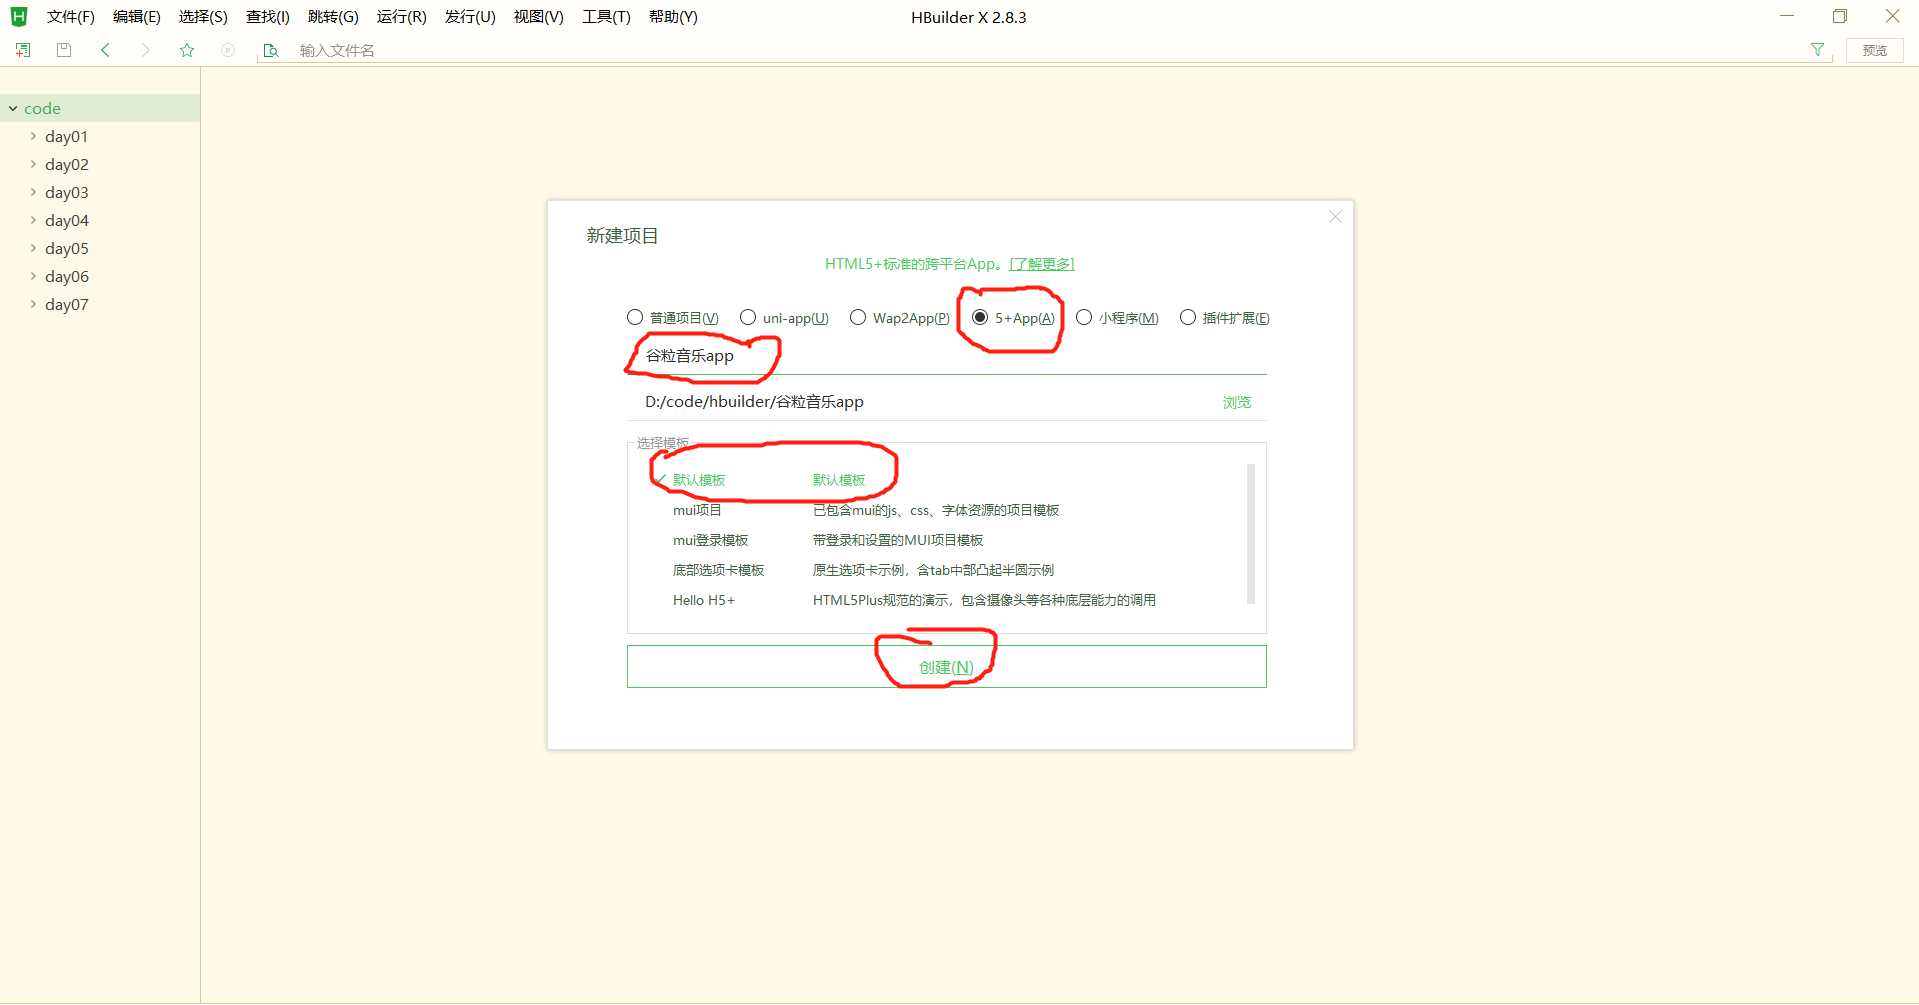Click the new file toolbar icon
Viewport: 1919px width, 1005px height.
pos(23,50)
